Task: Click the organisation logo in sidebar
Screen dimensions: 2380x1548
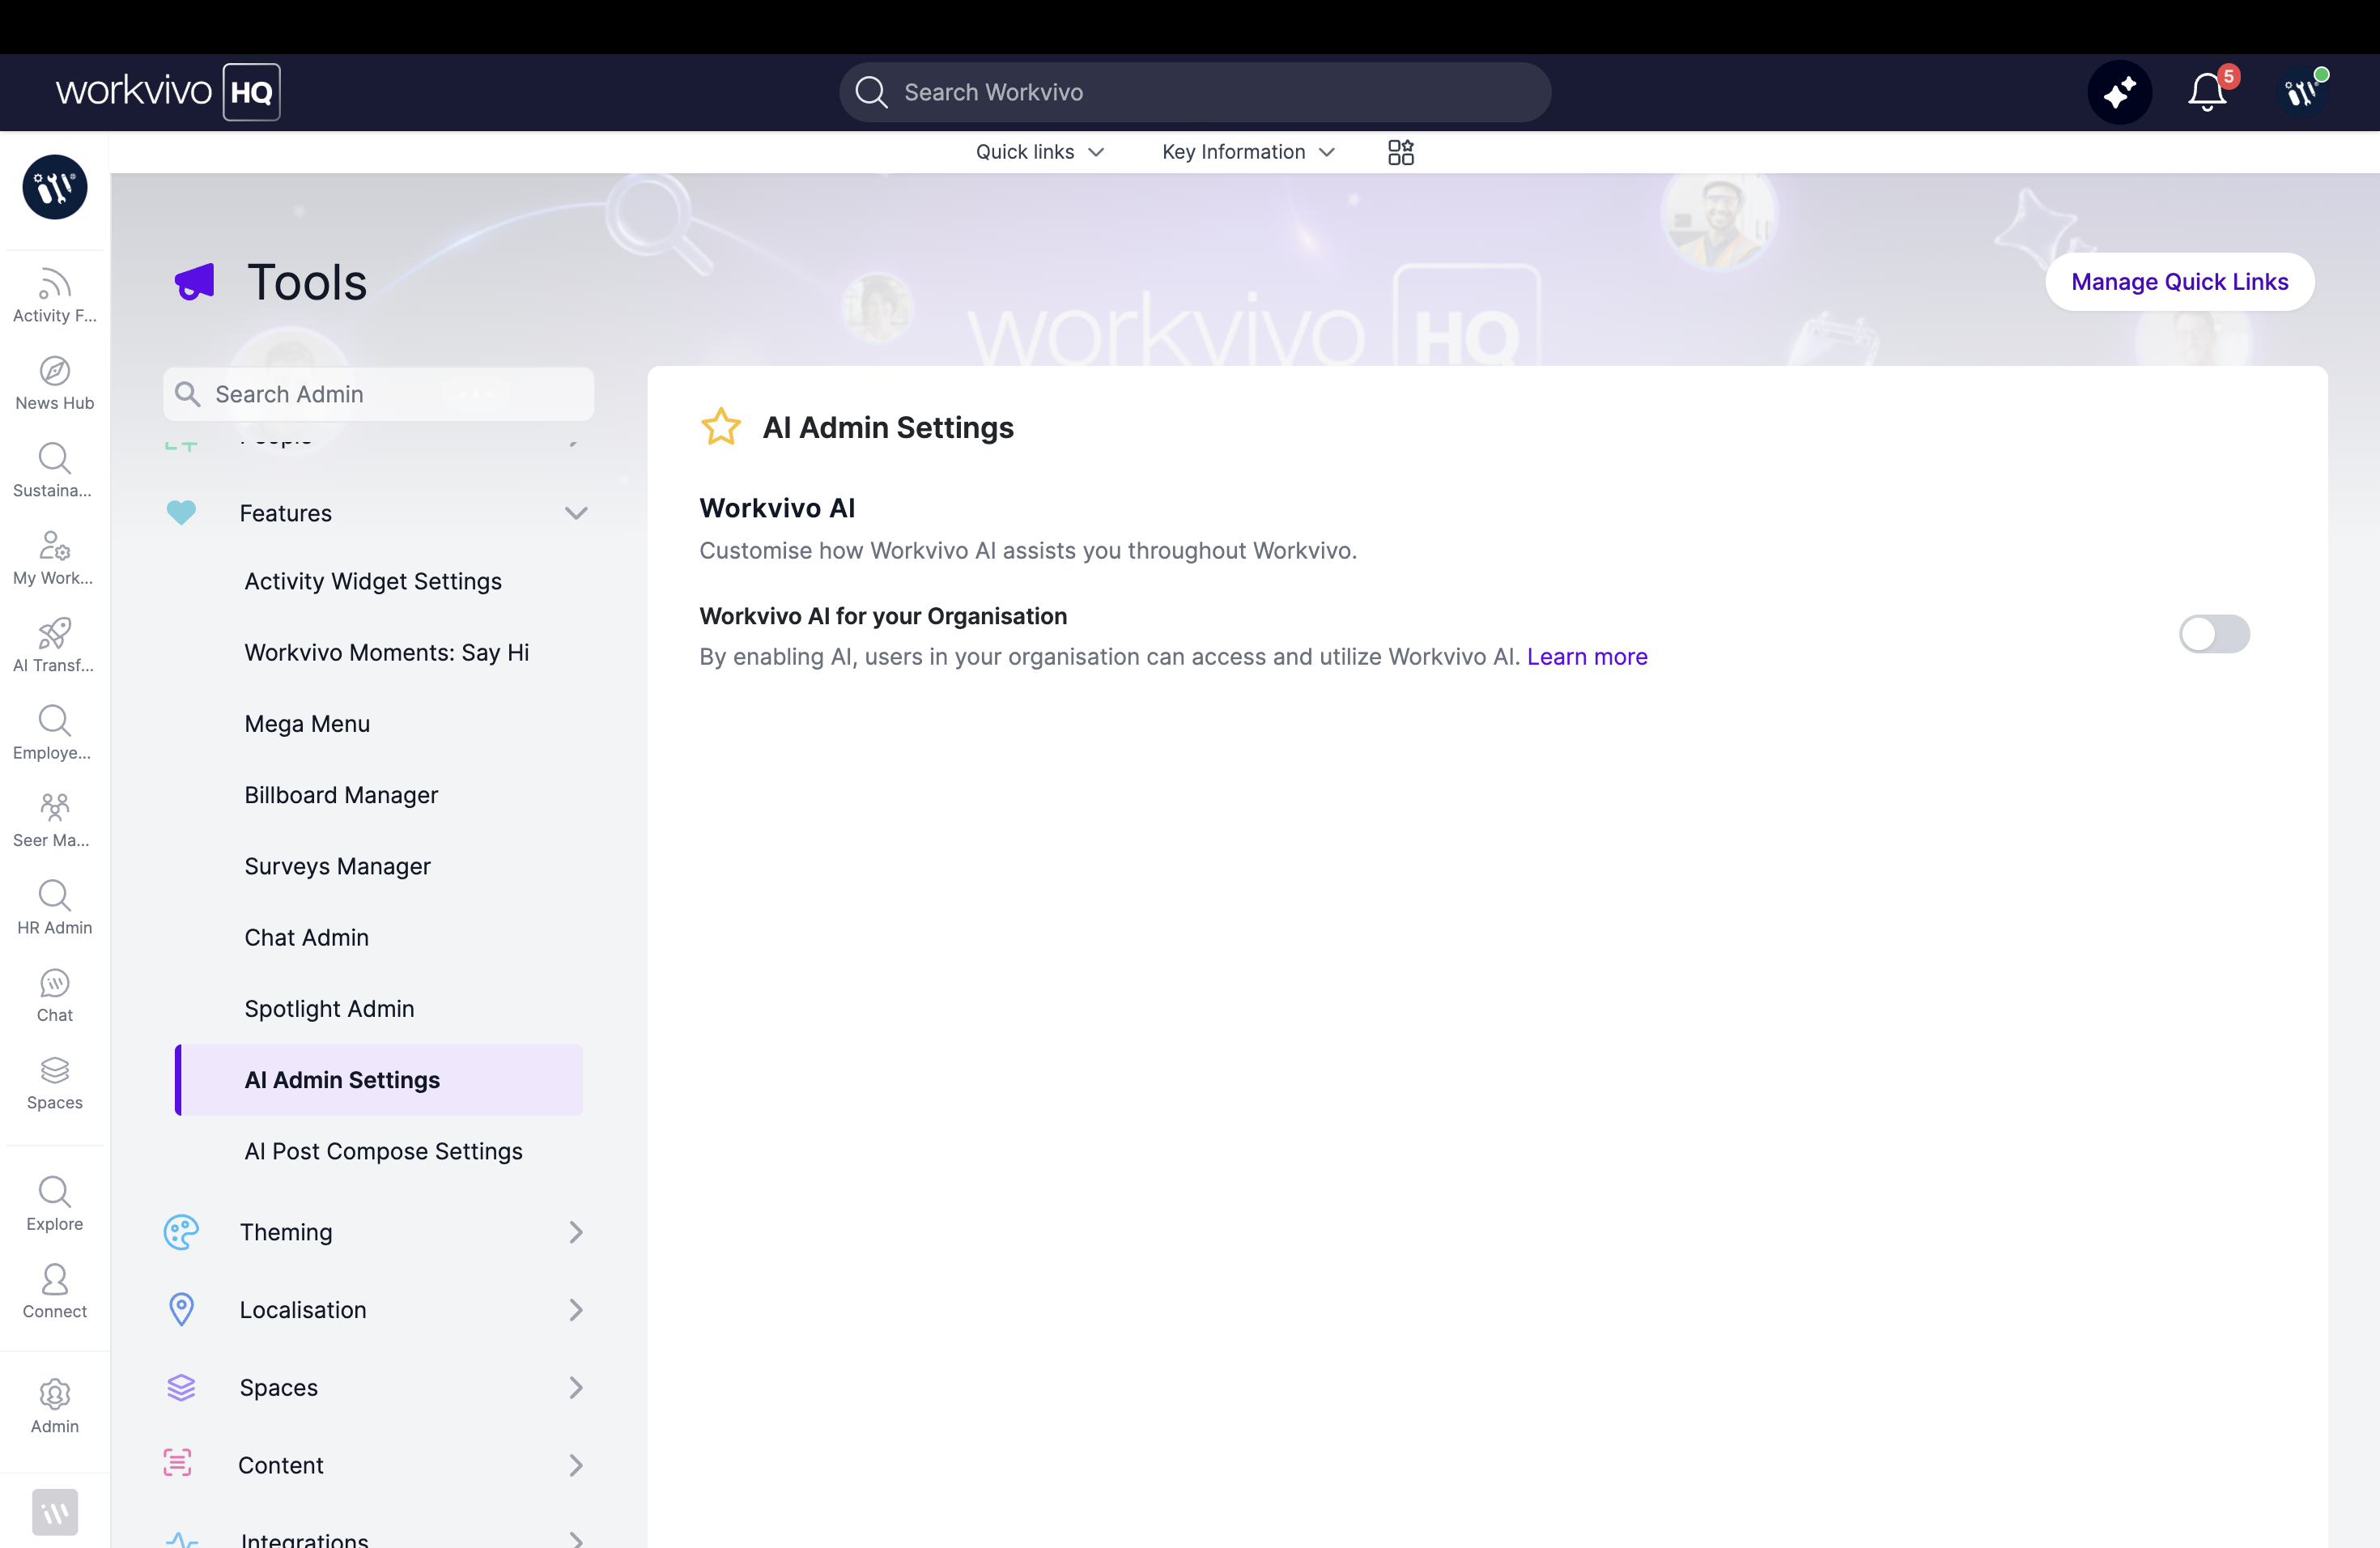Action: [55, 187]
